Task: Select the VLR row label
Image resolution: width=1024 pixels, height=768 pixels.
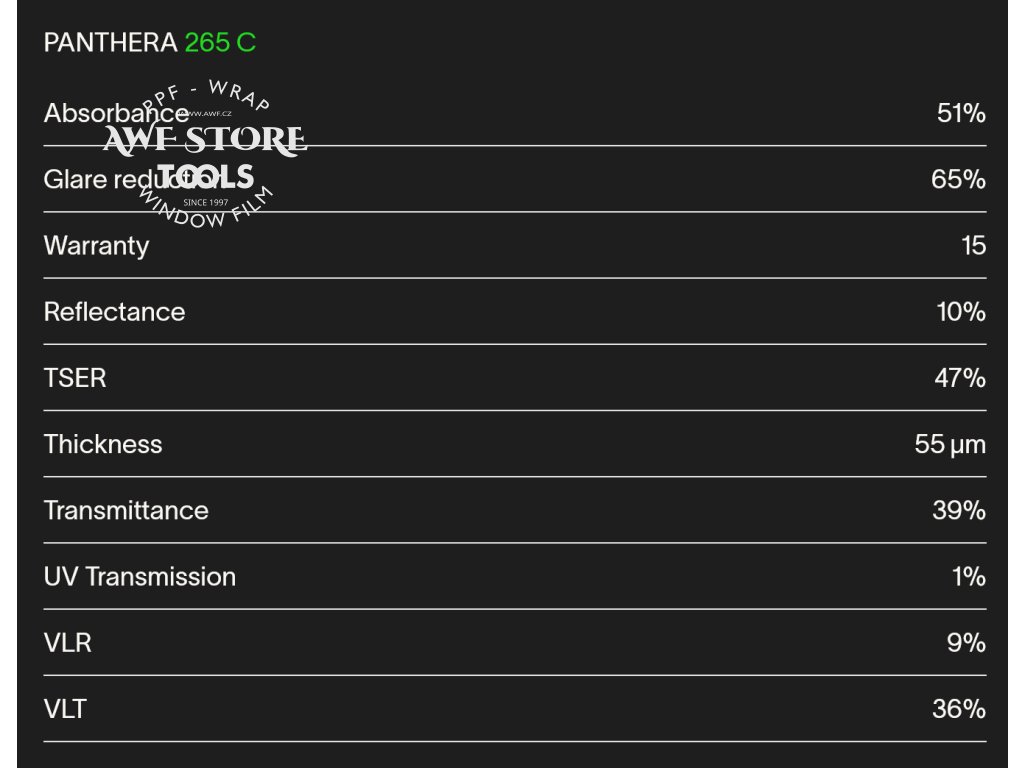Action: pyautogui.click(x=68, y=643)
